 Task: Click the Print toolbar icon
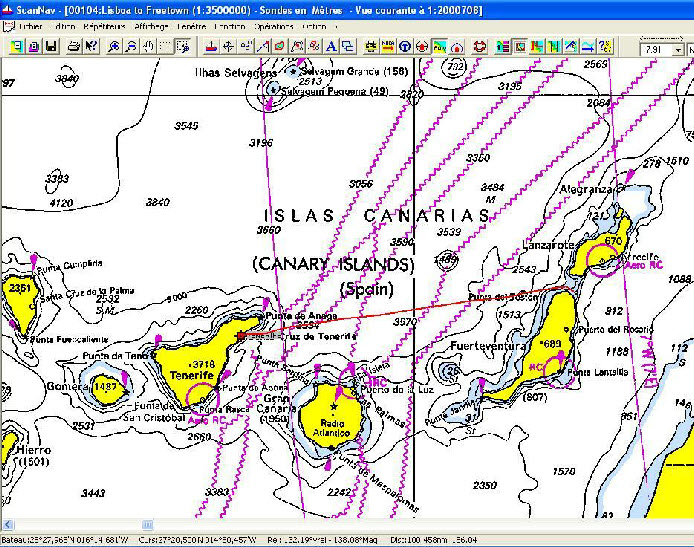click(x=72, y=46)
